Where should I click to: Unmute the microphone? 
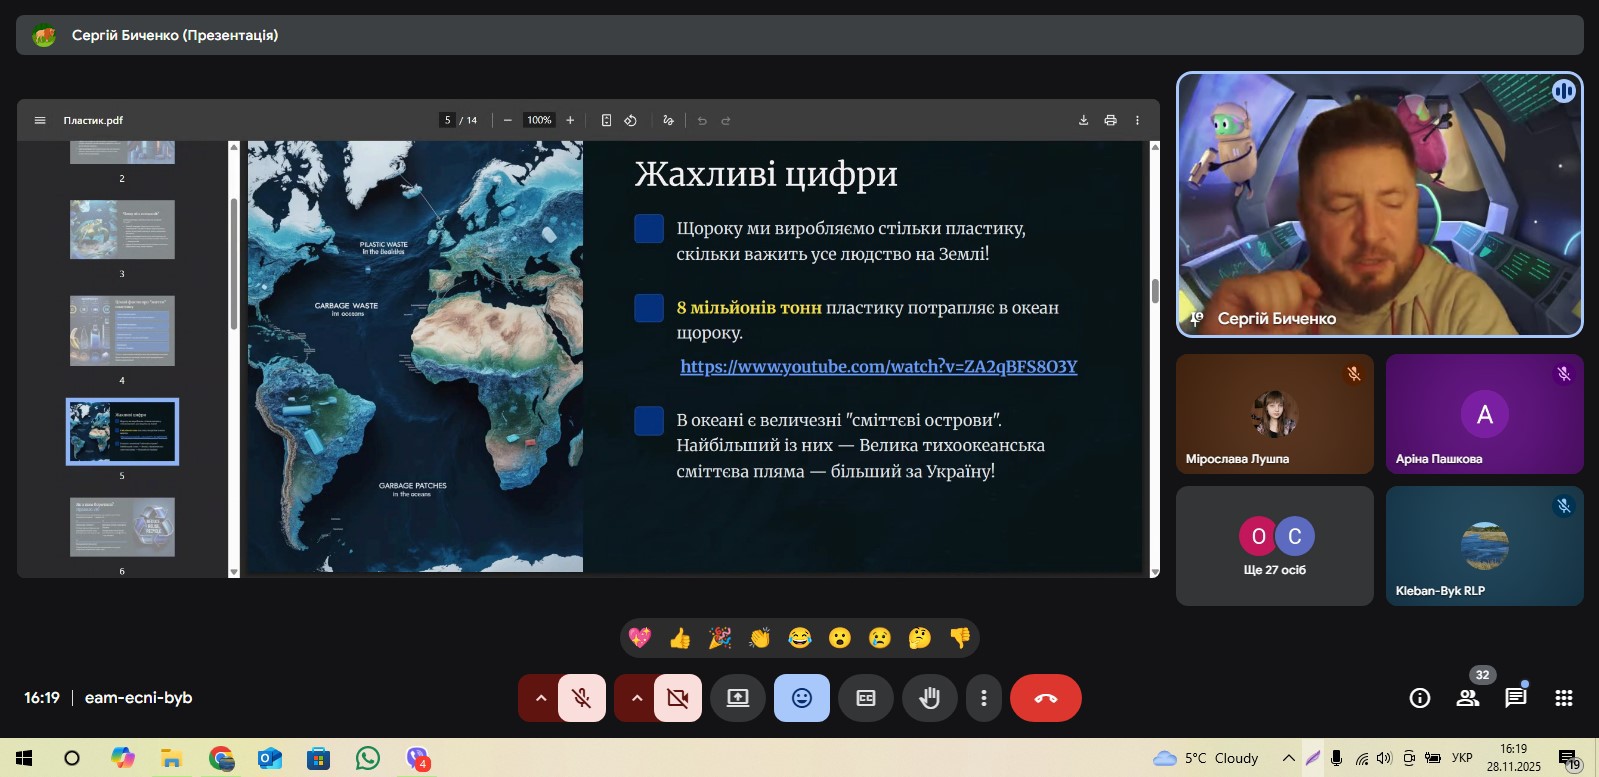click(581, 698)
